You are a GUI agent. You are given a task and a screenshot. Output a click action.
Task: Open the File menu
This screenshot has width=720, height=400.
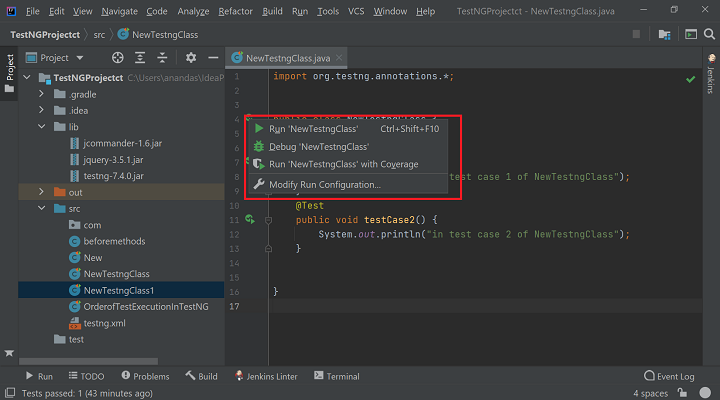[33, 11]
